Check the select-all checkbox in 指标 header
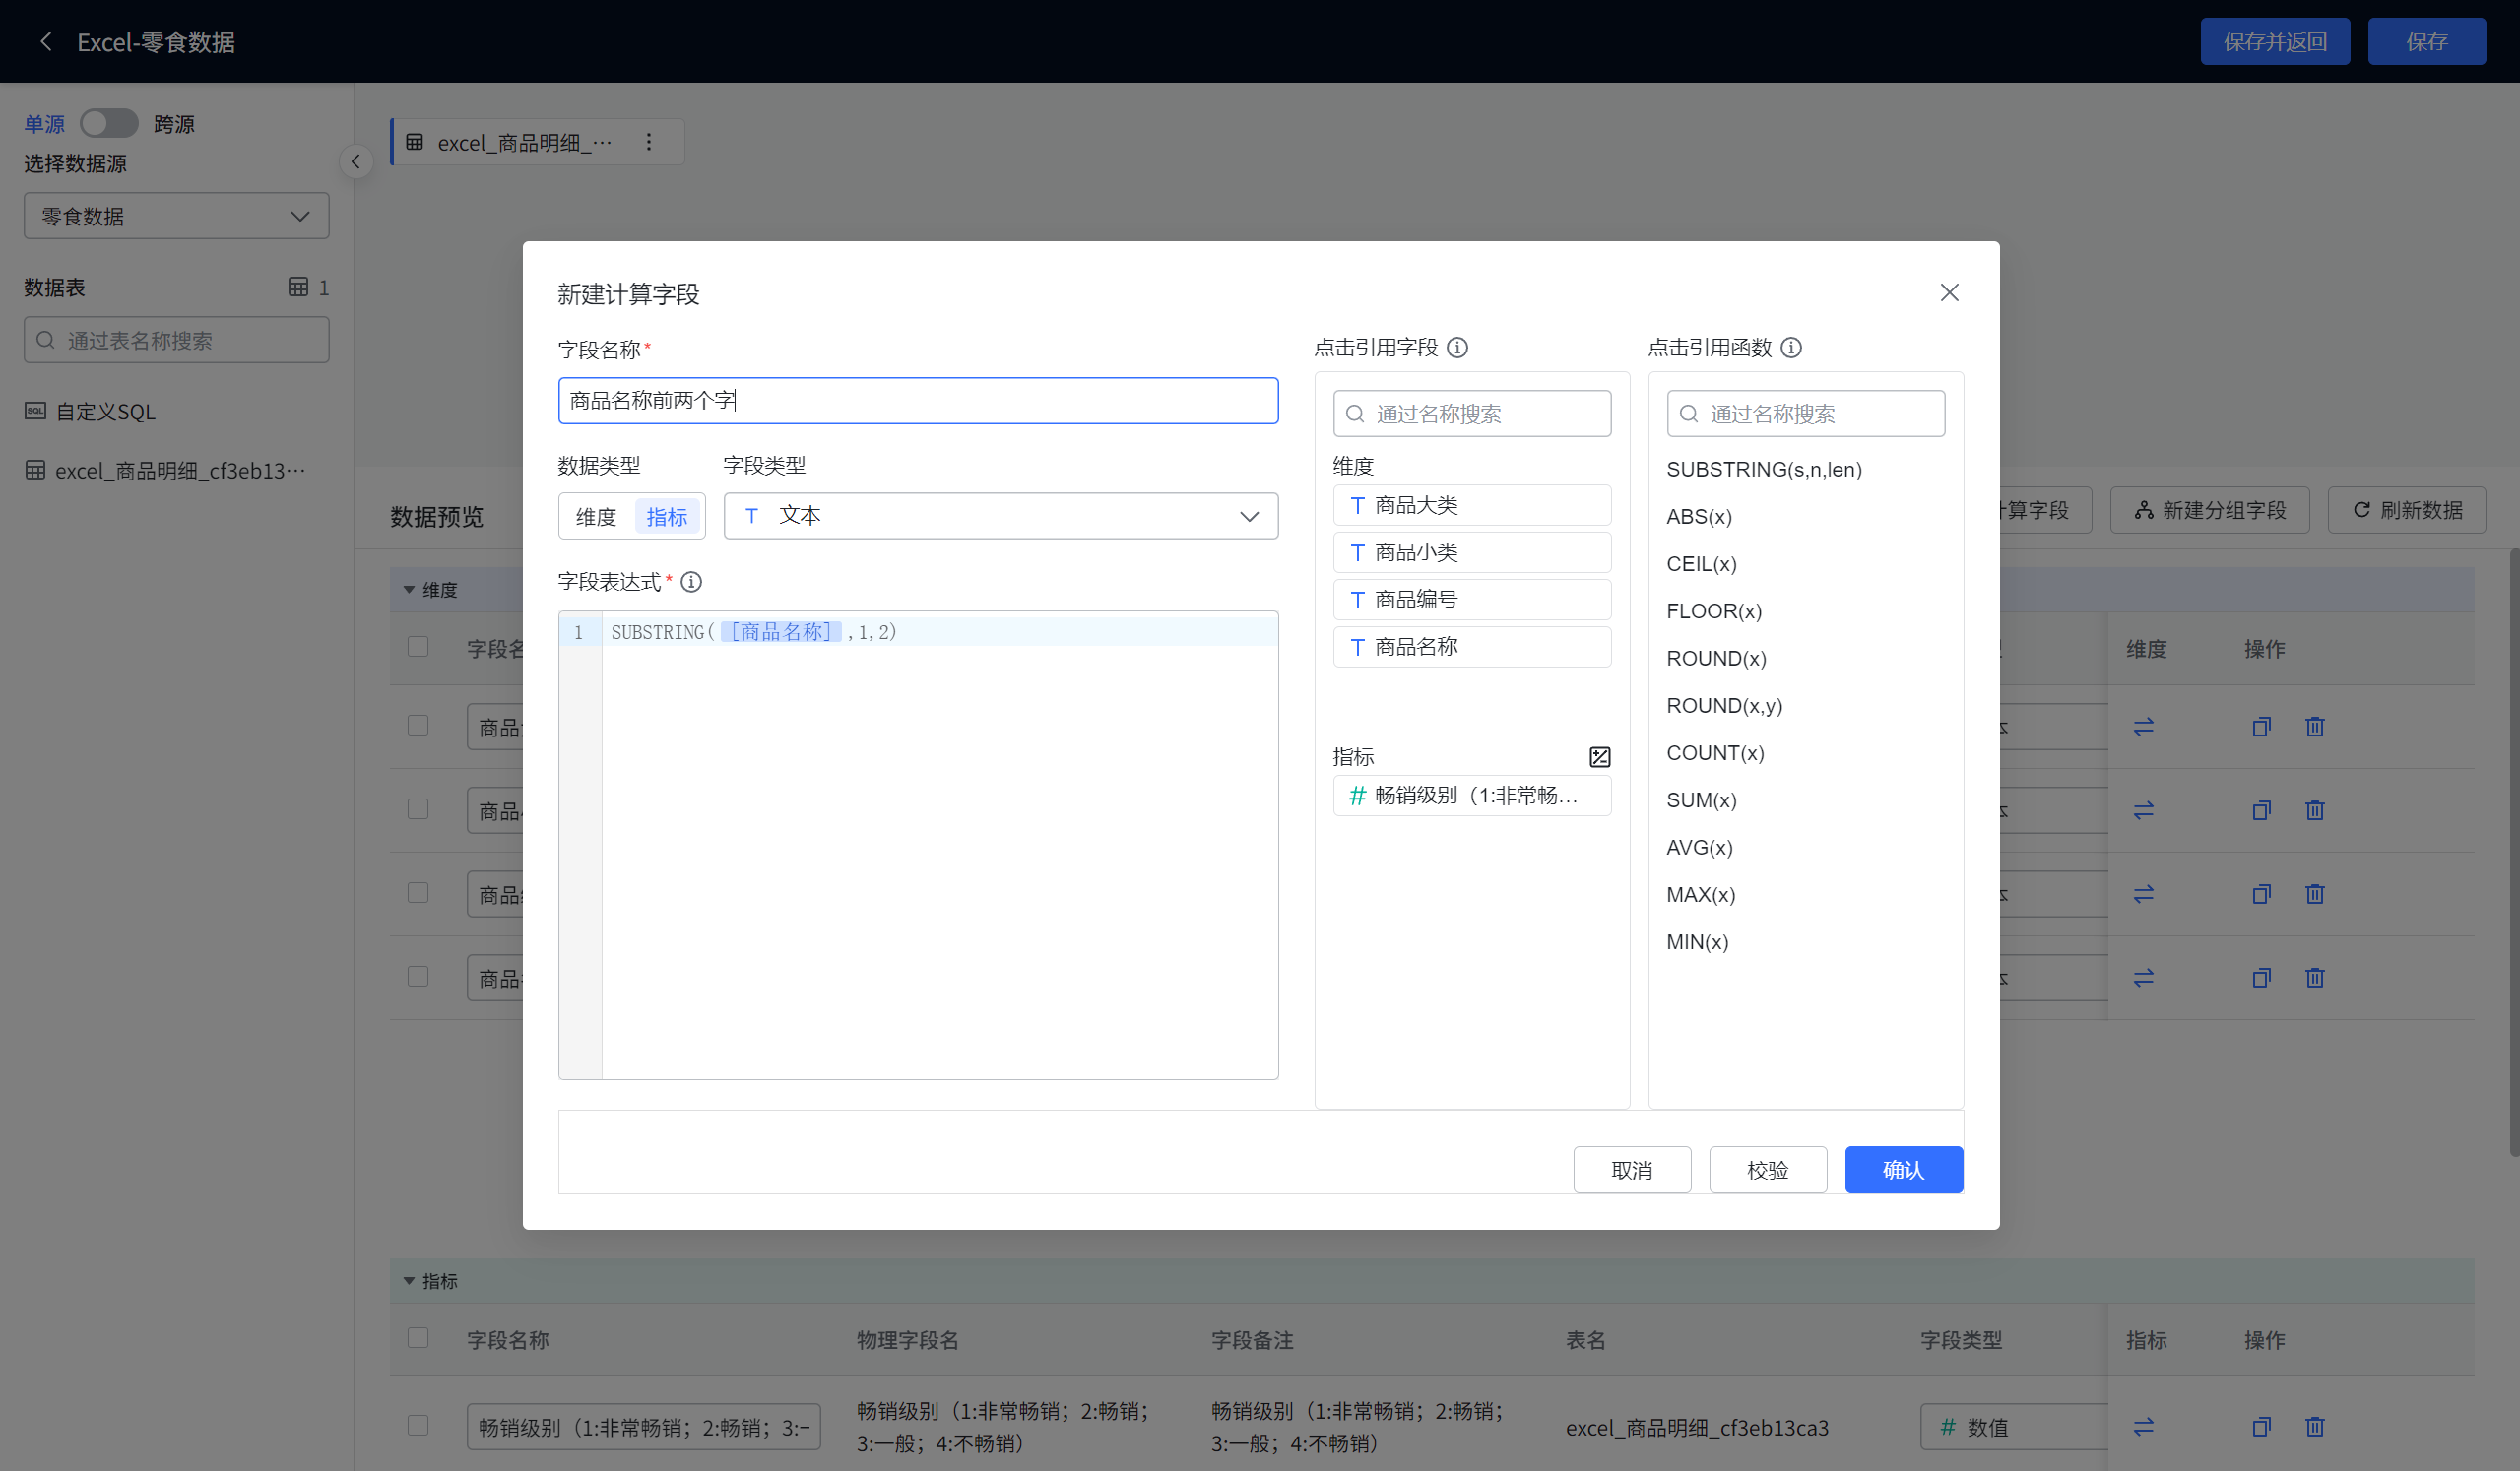Screen dimensions: 2520x1471 pos(418,1338)
